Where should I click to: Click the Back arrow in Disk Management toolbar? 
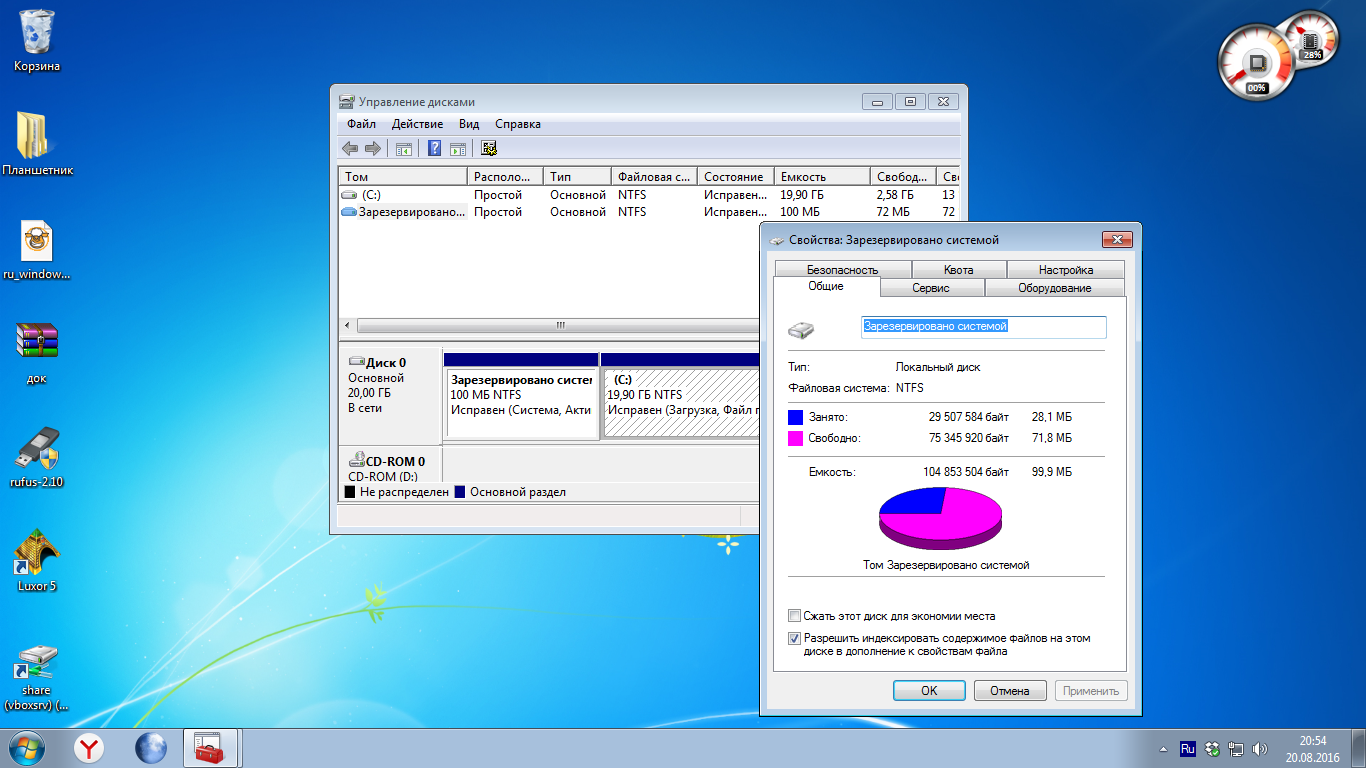pyautogui.click(x=350, y=149)
